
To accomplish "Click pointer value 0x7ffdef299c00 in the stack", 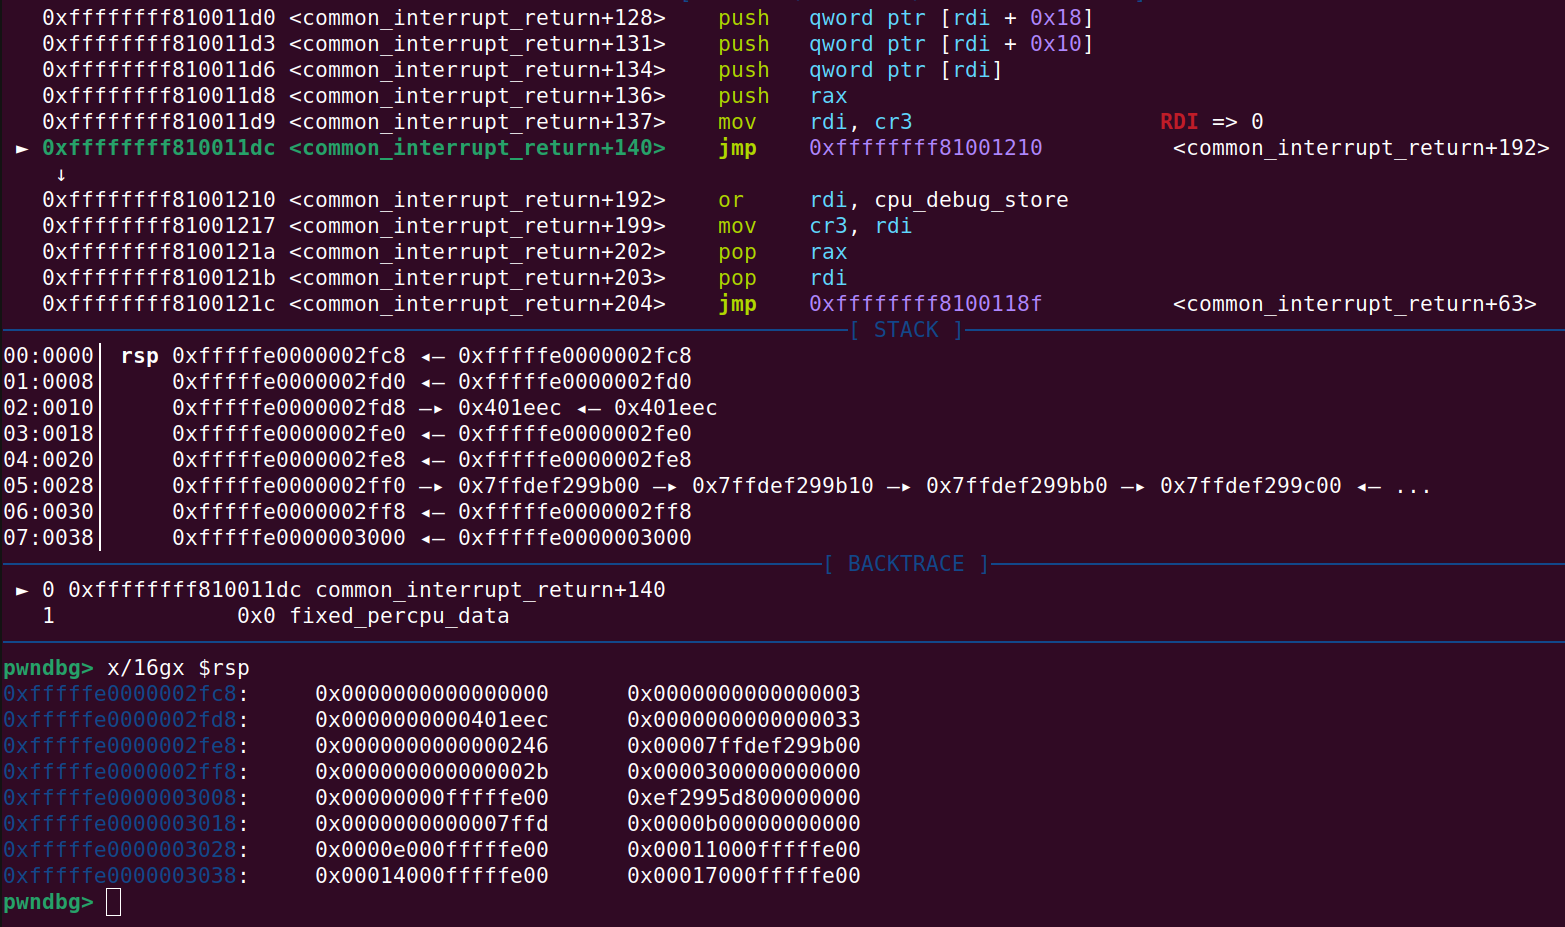I will tap(1250, 486).
